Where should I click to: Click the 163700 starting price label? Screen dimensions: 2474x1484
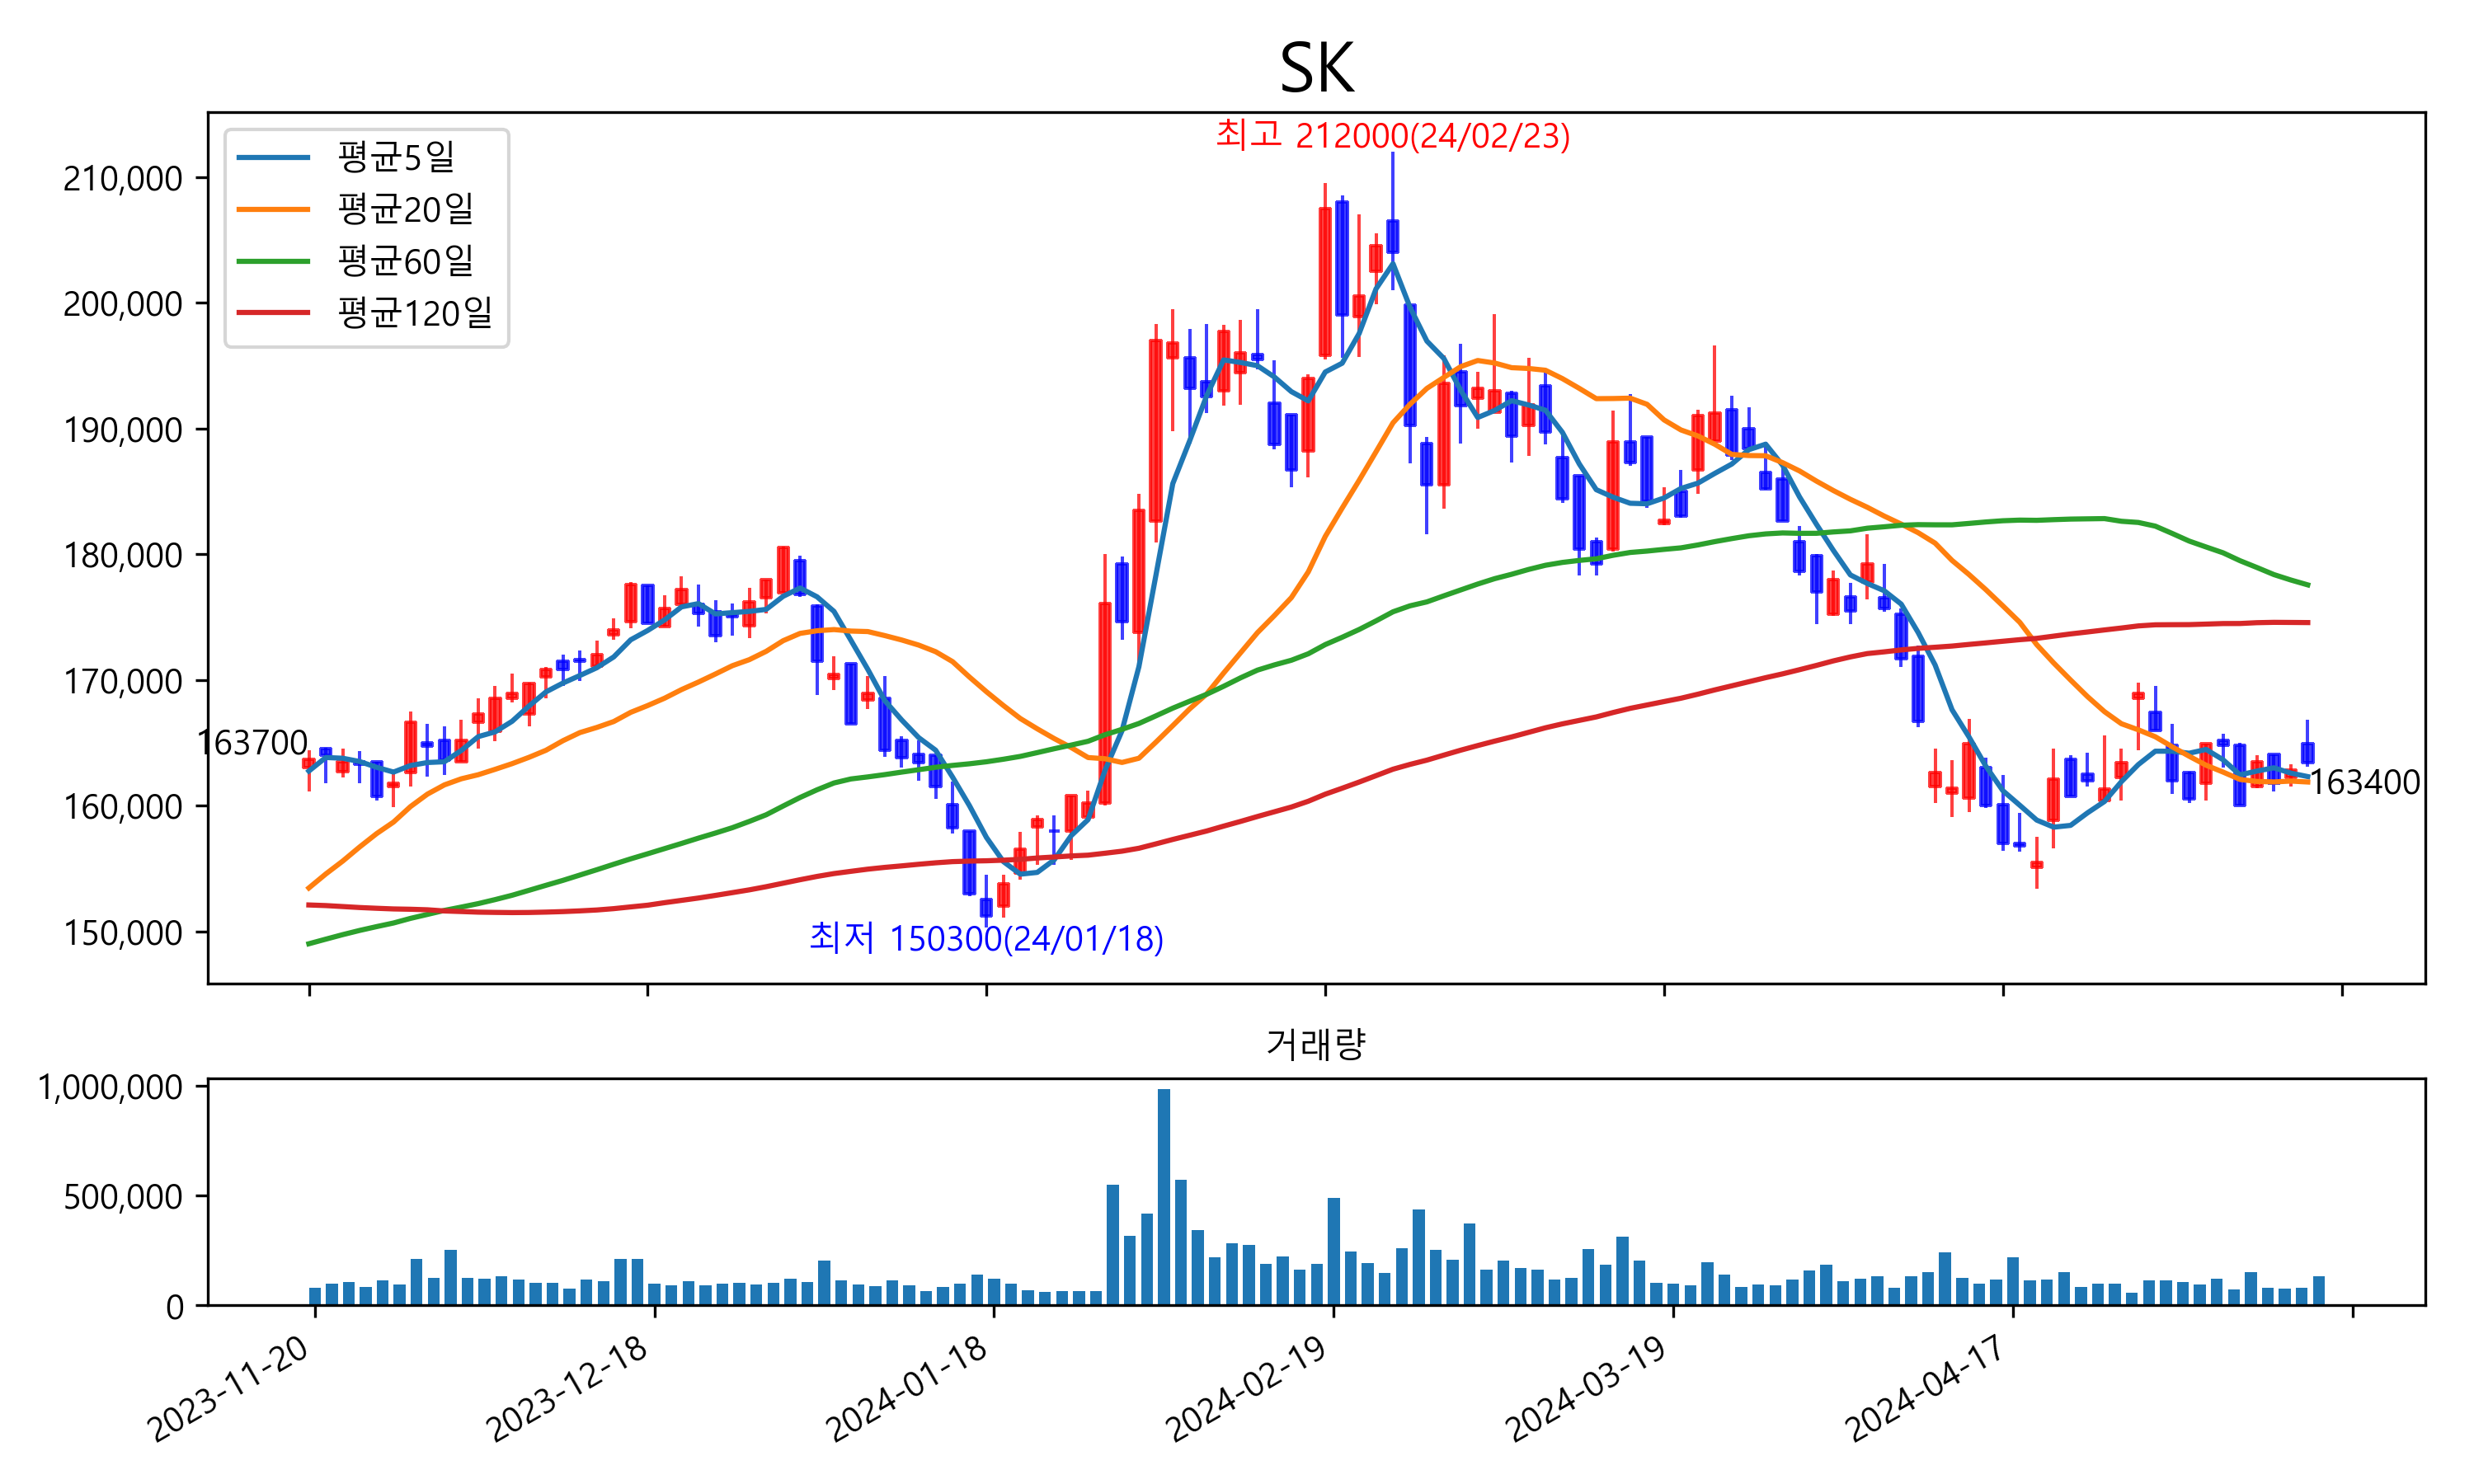pyautogui.click(x=252, y=743)
